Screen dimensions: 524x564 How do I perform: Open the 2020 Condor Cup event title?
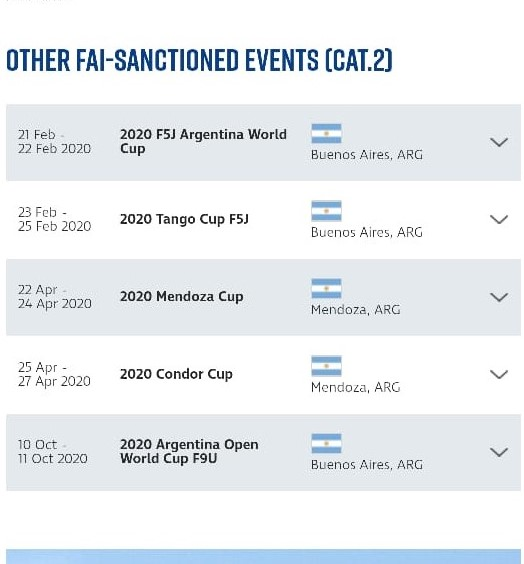coord(176,374)
